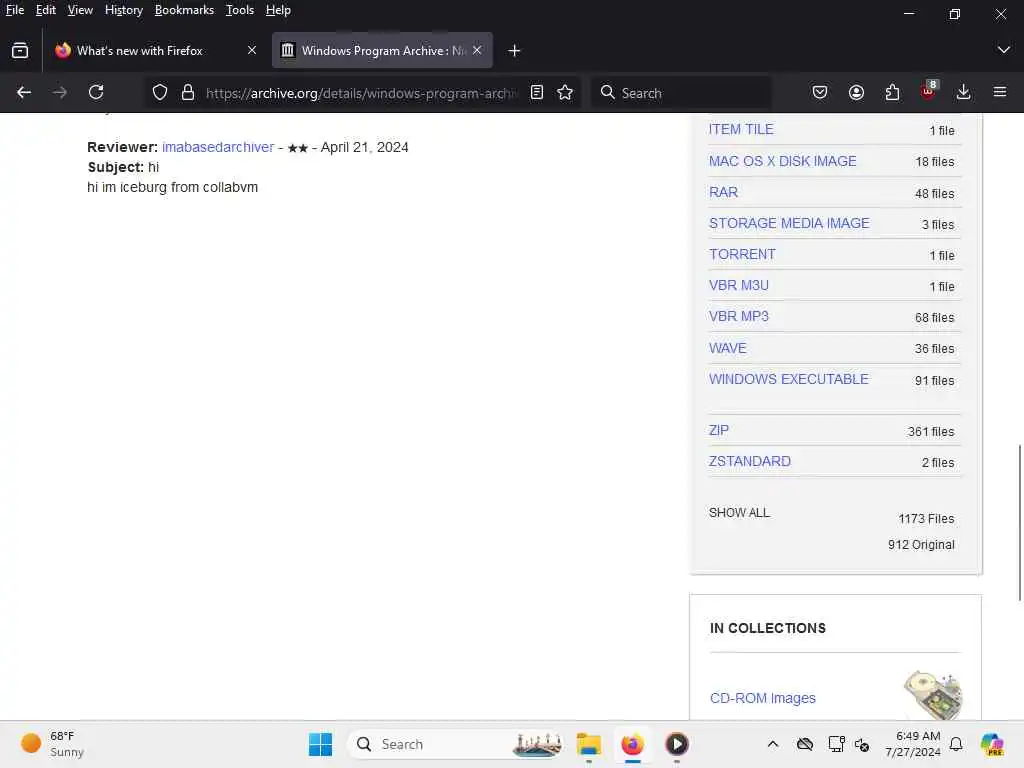Select Windows Program Archive tab
Viewport: 1024px width, 768px height.
coord(382,50)
